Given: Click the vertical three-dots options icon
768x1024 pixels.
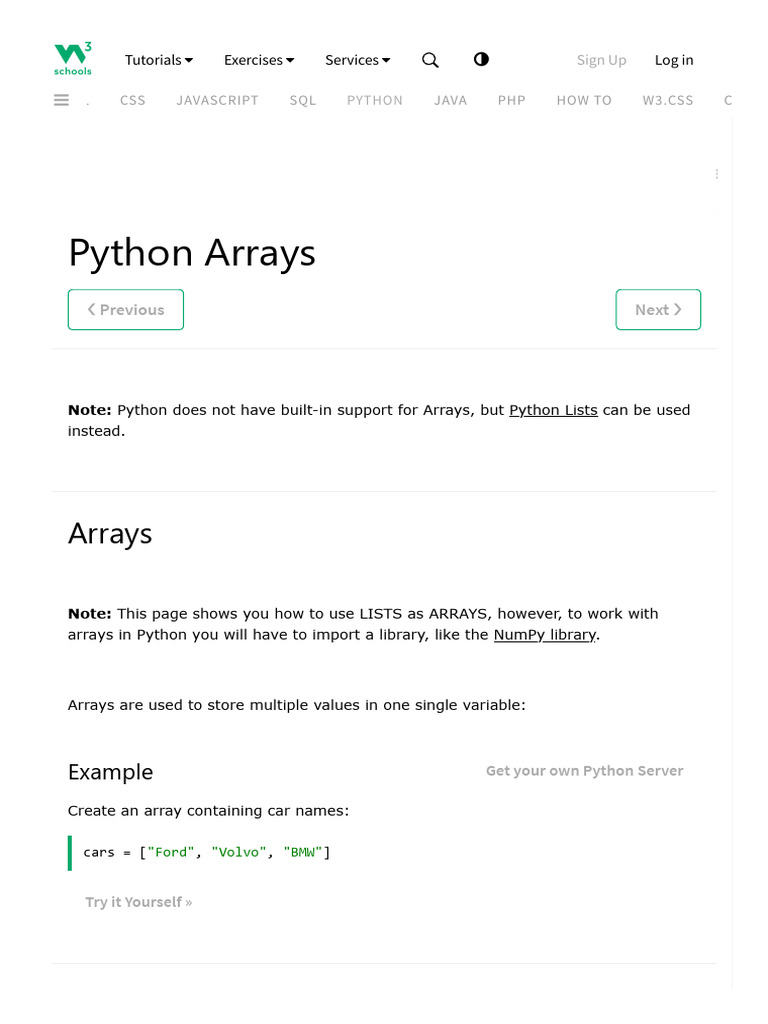Looking at the screenshot, I should coord(717,174).
